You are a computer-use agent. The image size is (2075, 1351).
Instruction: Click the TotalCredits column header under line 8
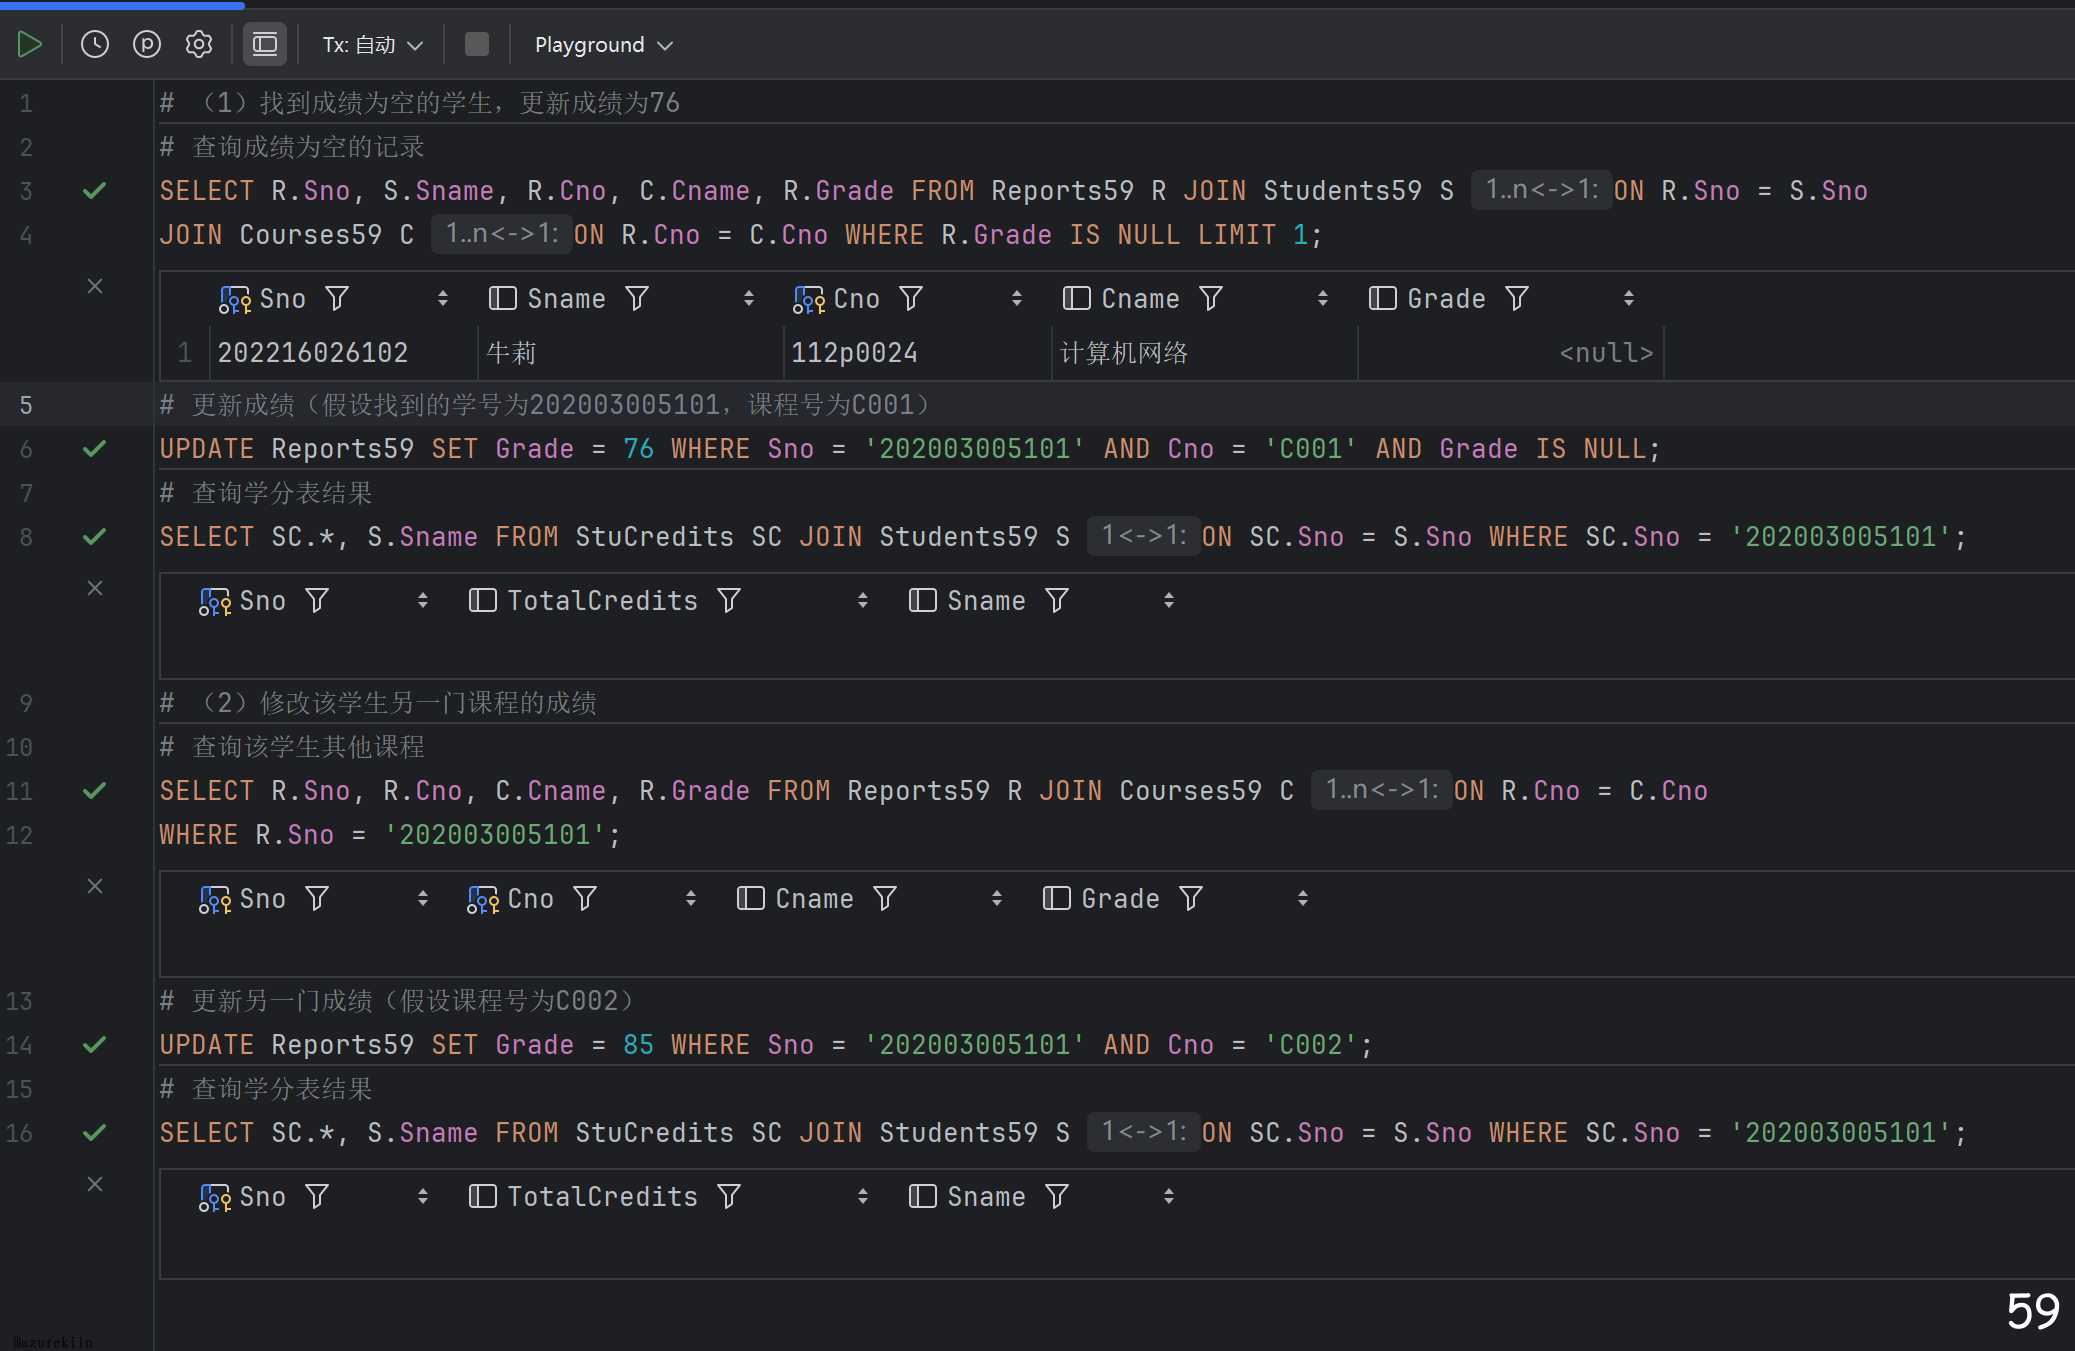(x=602, y=600)
